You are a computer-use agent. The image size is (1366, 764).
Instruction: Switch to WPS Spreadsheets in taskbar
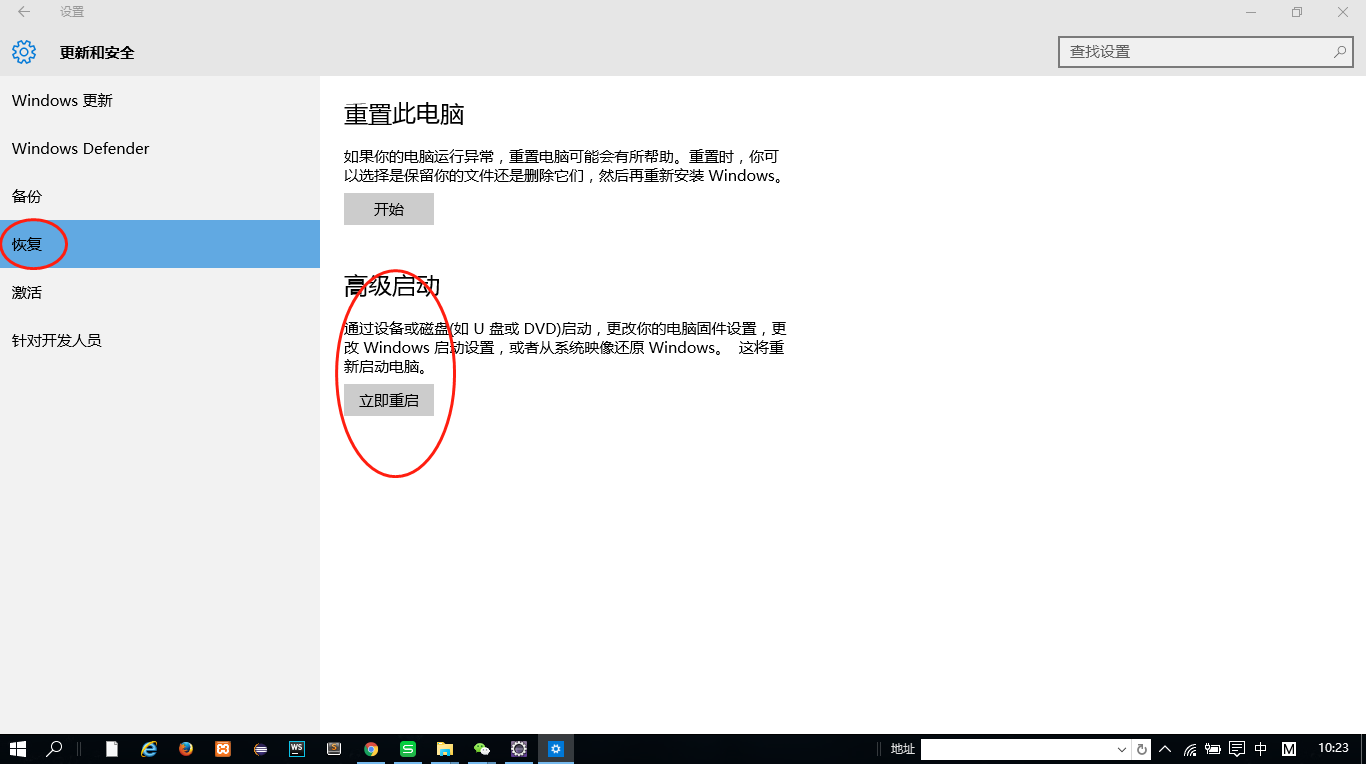coord(408,748)
